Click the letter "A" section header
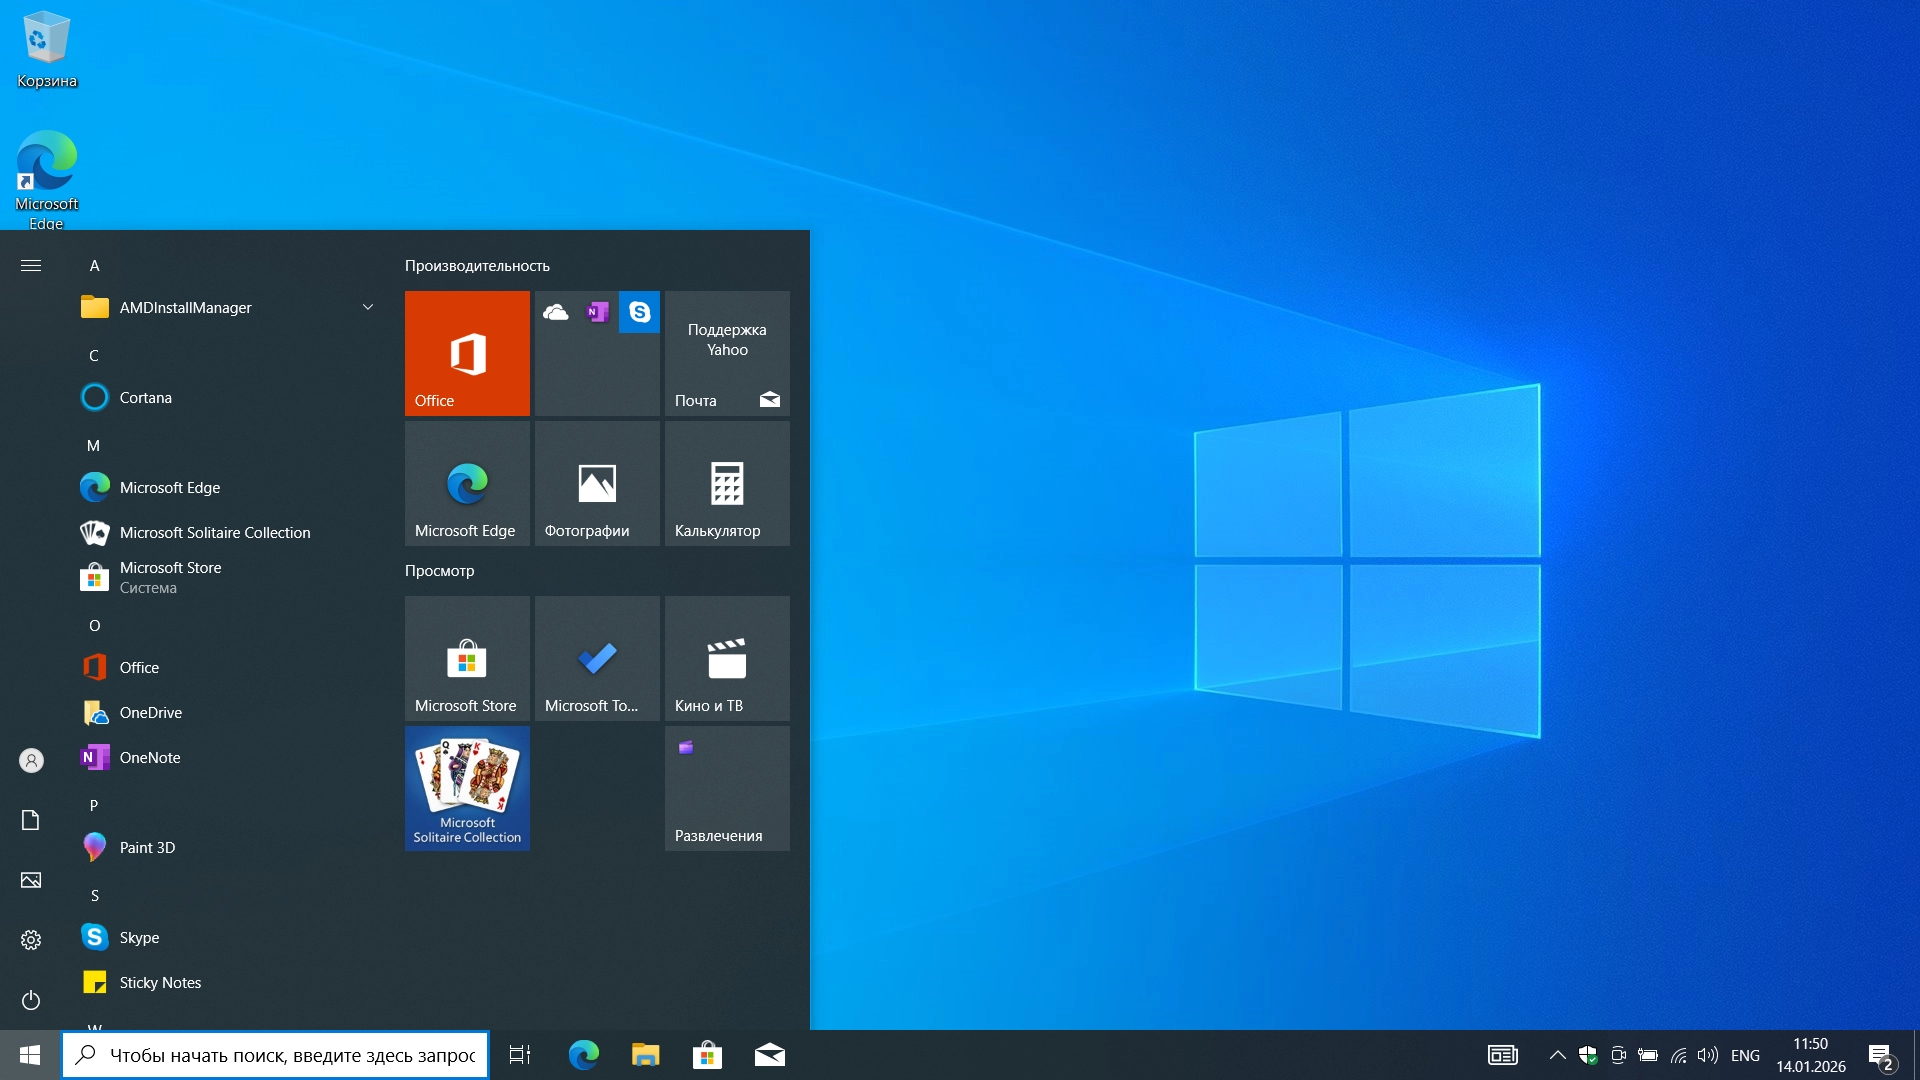This screenshot has height=1080, width=1920. 95,265
